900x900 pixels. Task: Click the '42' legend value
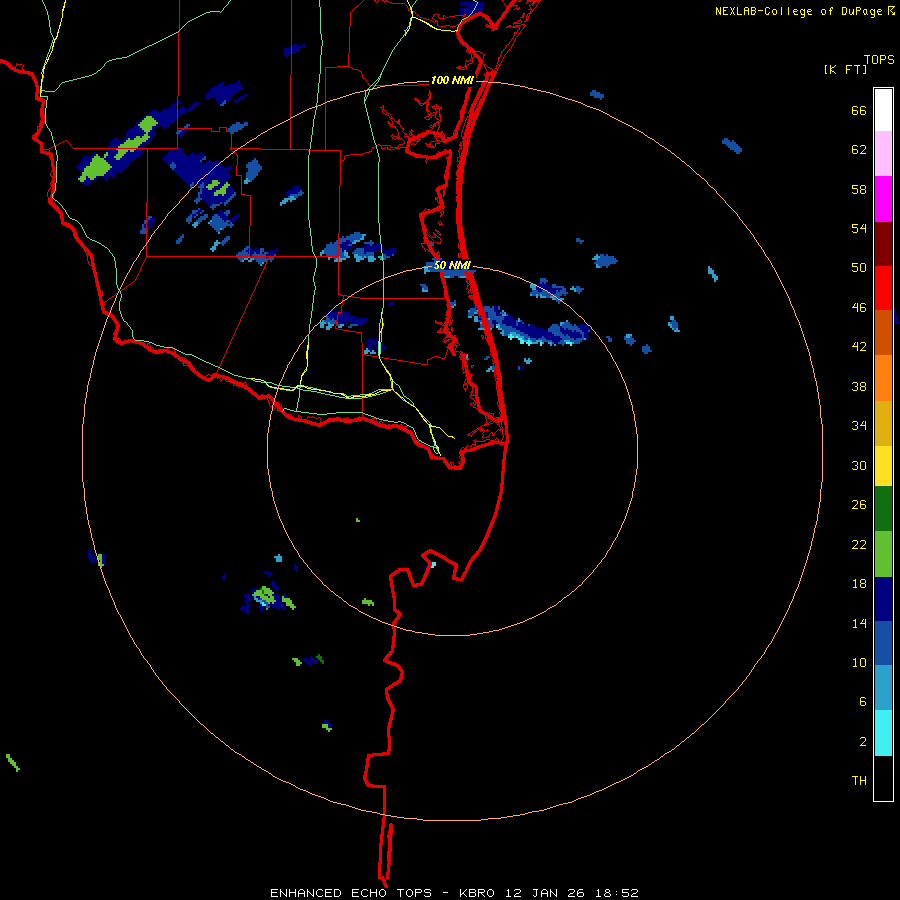coord(859,347)
